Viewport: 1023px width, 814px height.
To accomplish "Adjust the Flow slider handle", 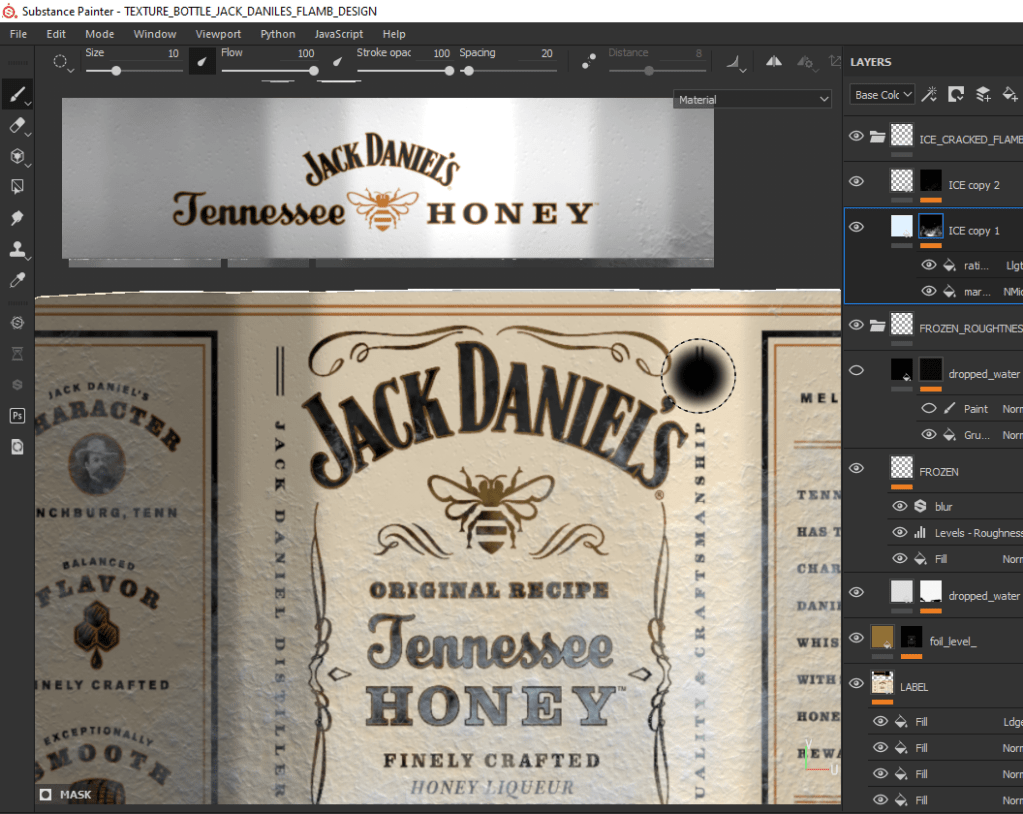I will 313,71.
